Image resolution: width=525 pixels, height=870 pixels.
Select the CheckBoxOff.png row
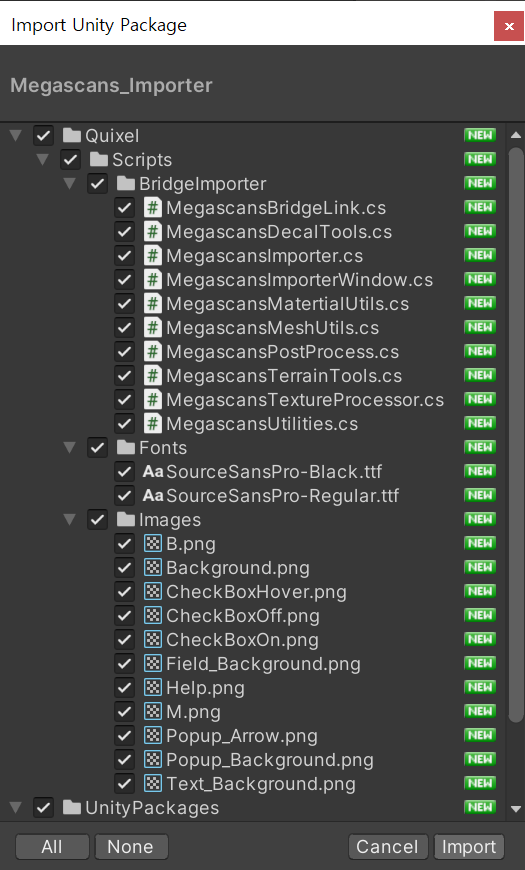[x=253, y=616]
